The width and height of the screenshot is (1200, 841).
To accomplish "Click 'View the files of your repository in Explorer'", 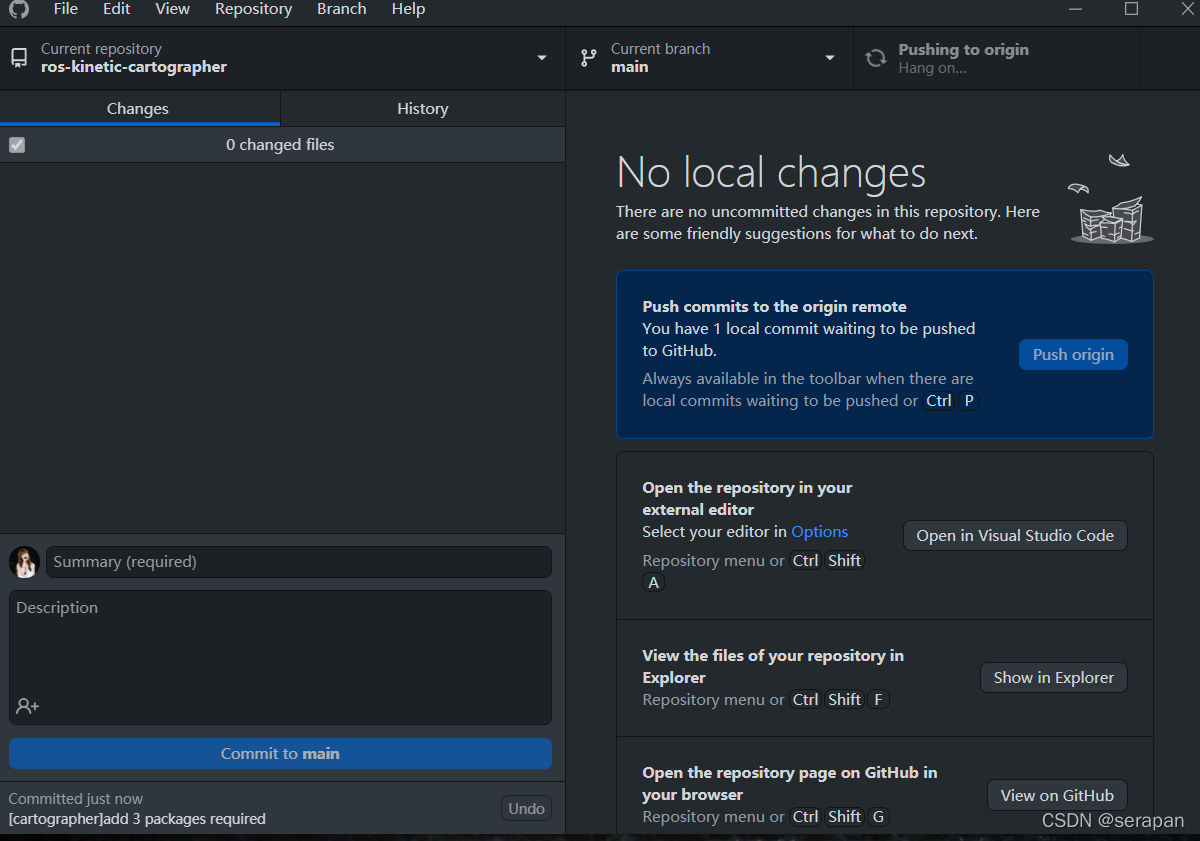I will tap(773, 667).
